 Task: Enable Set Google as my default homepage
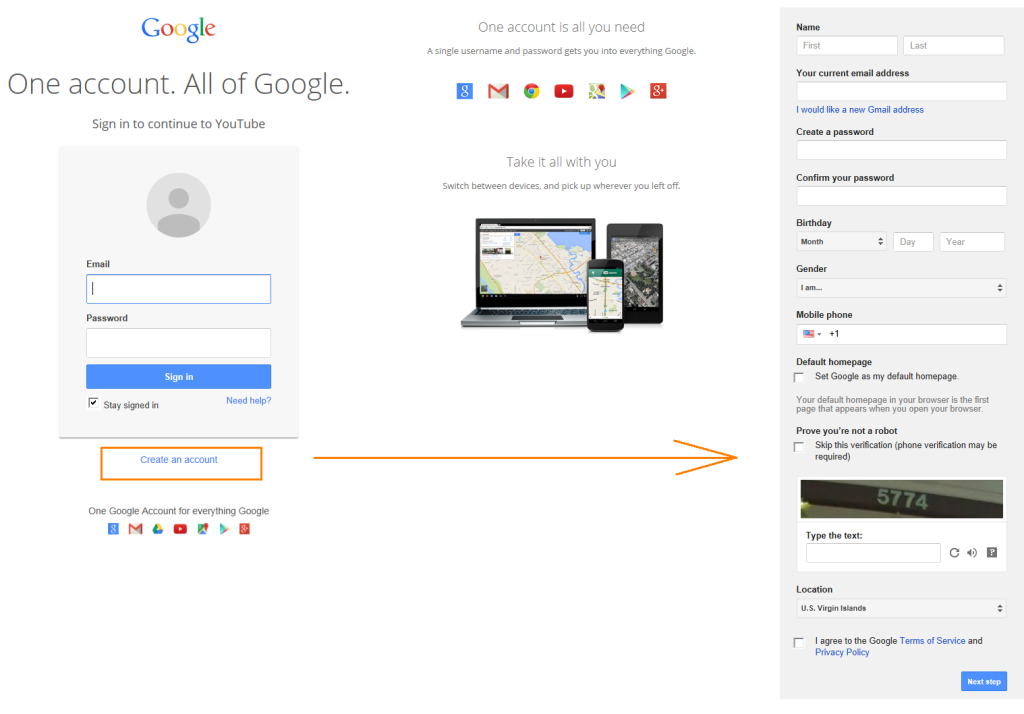pos(799,377)
